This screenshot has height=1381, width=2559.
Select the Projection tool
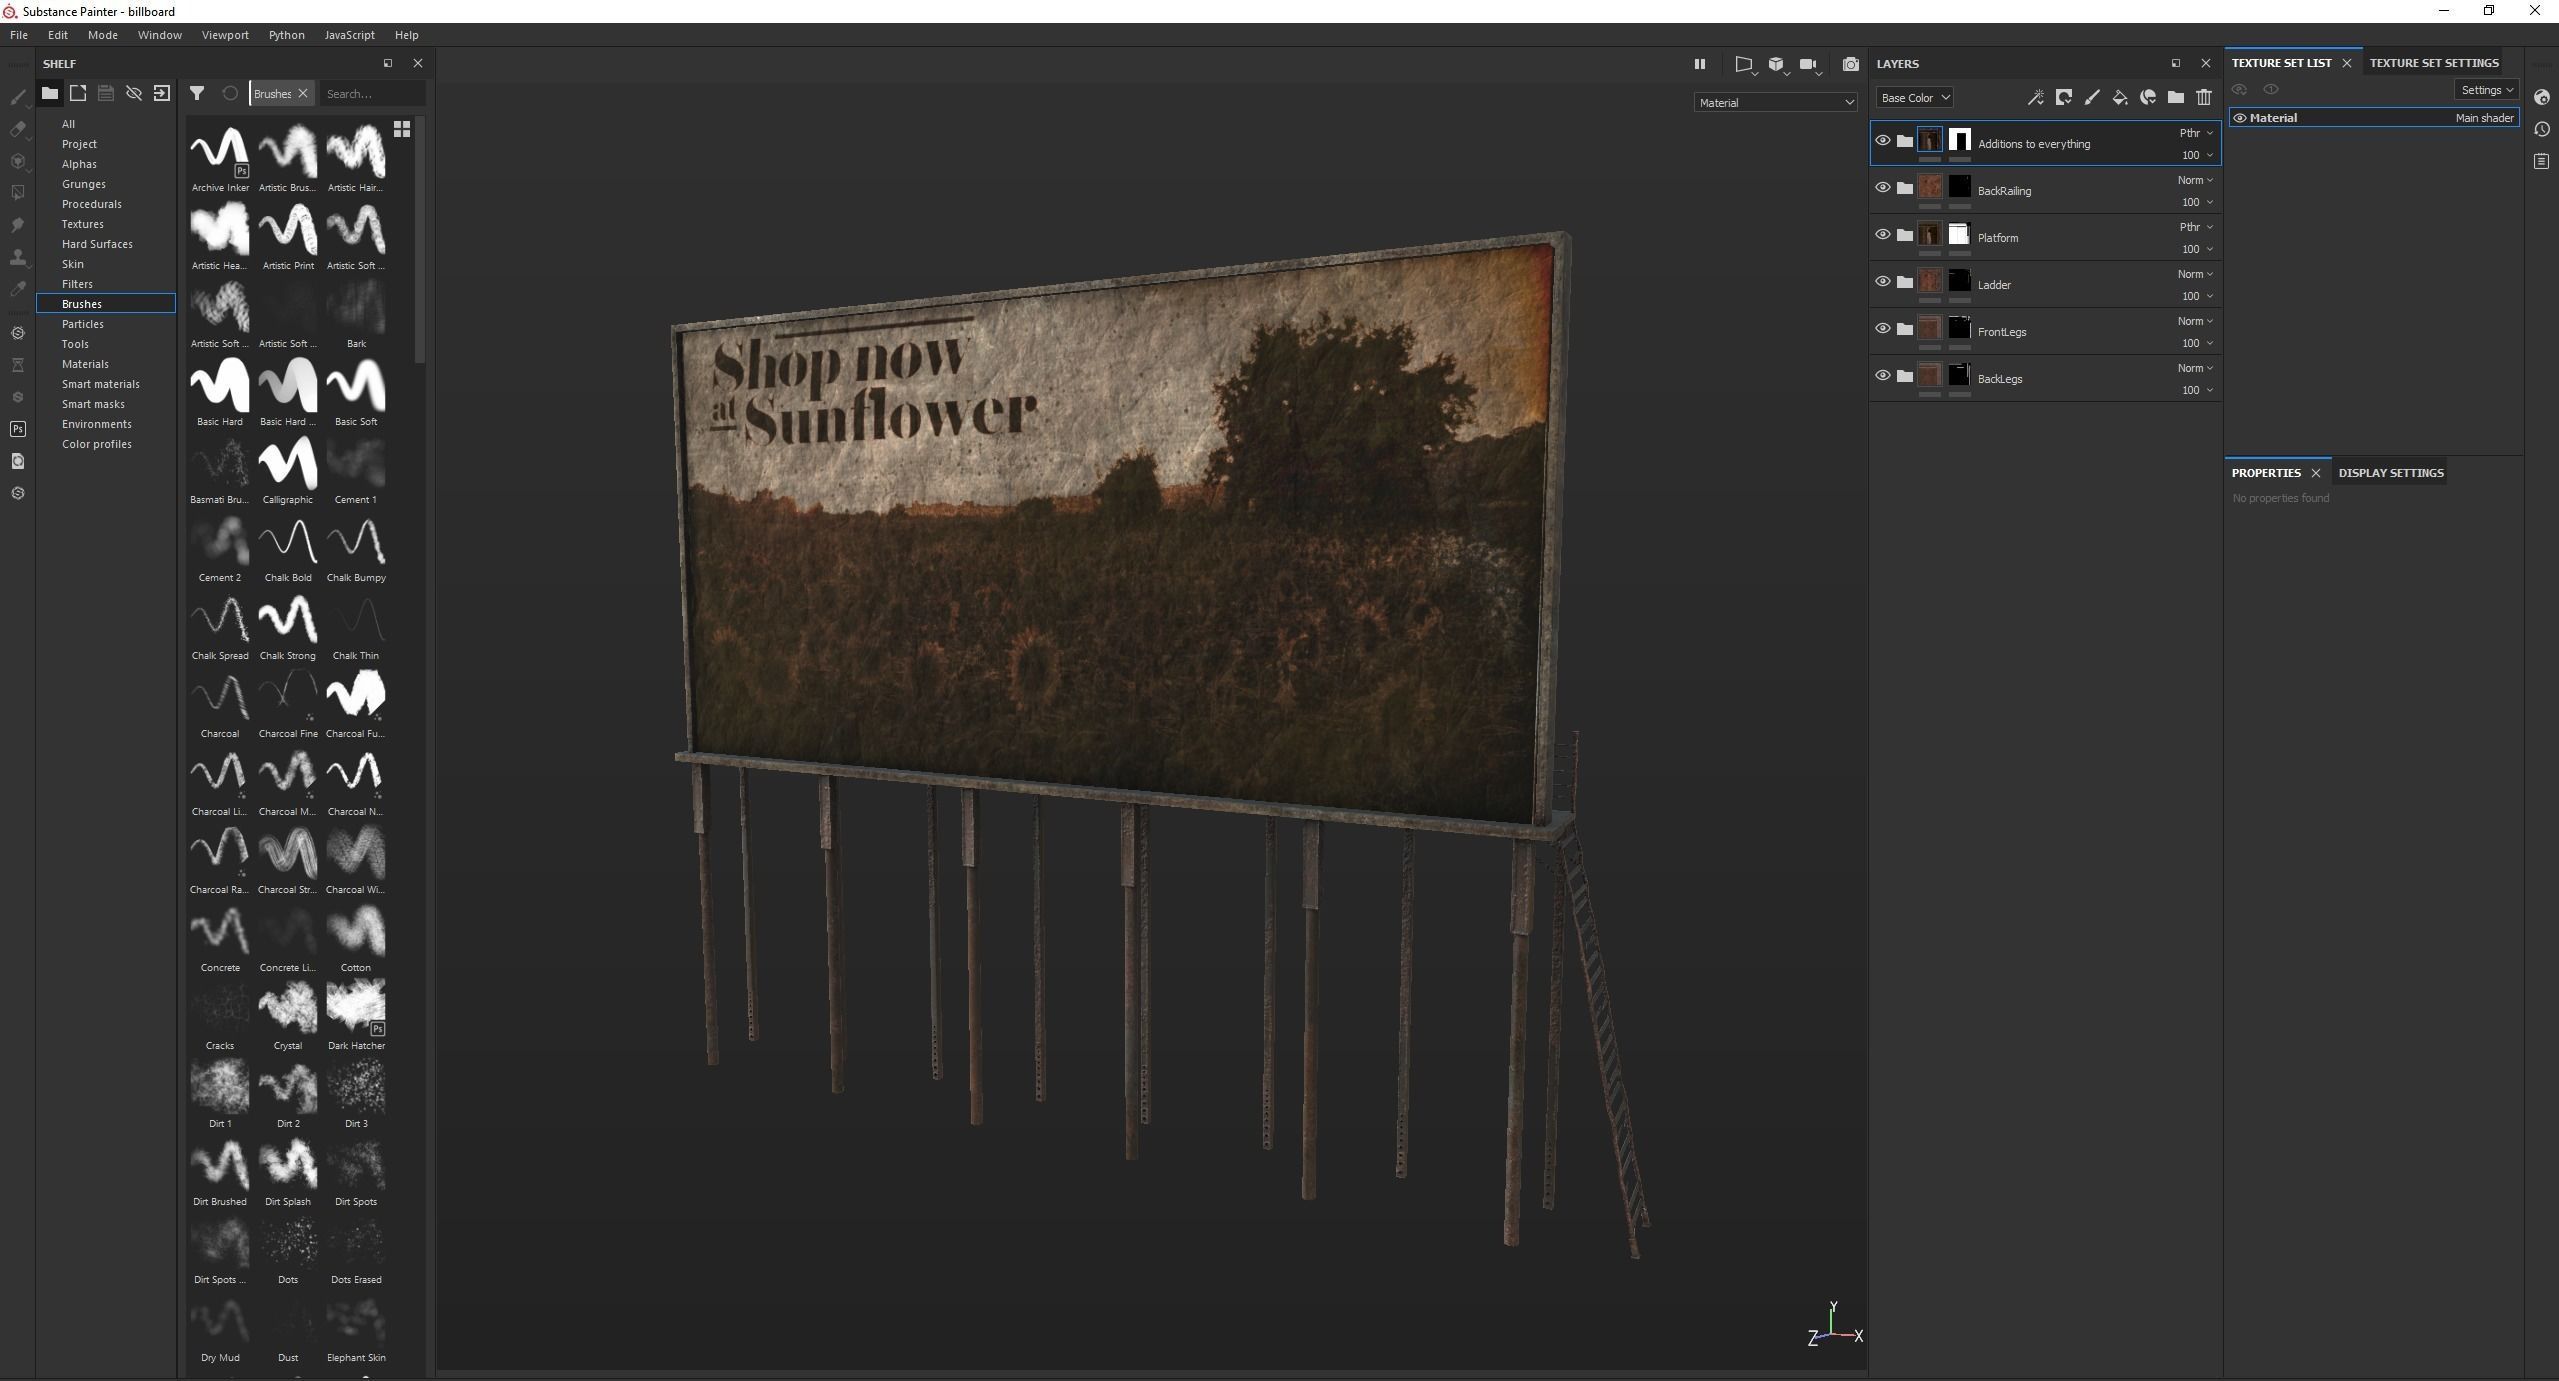(18, 161)
